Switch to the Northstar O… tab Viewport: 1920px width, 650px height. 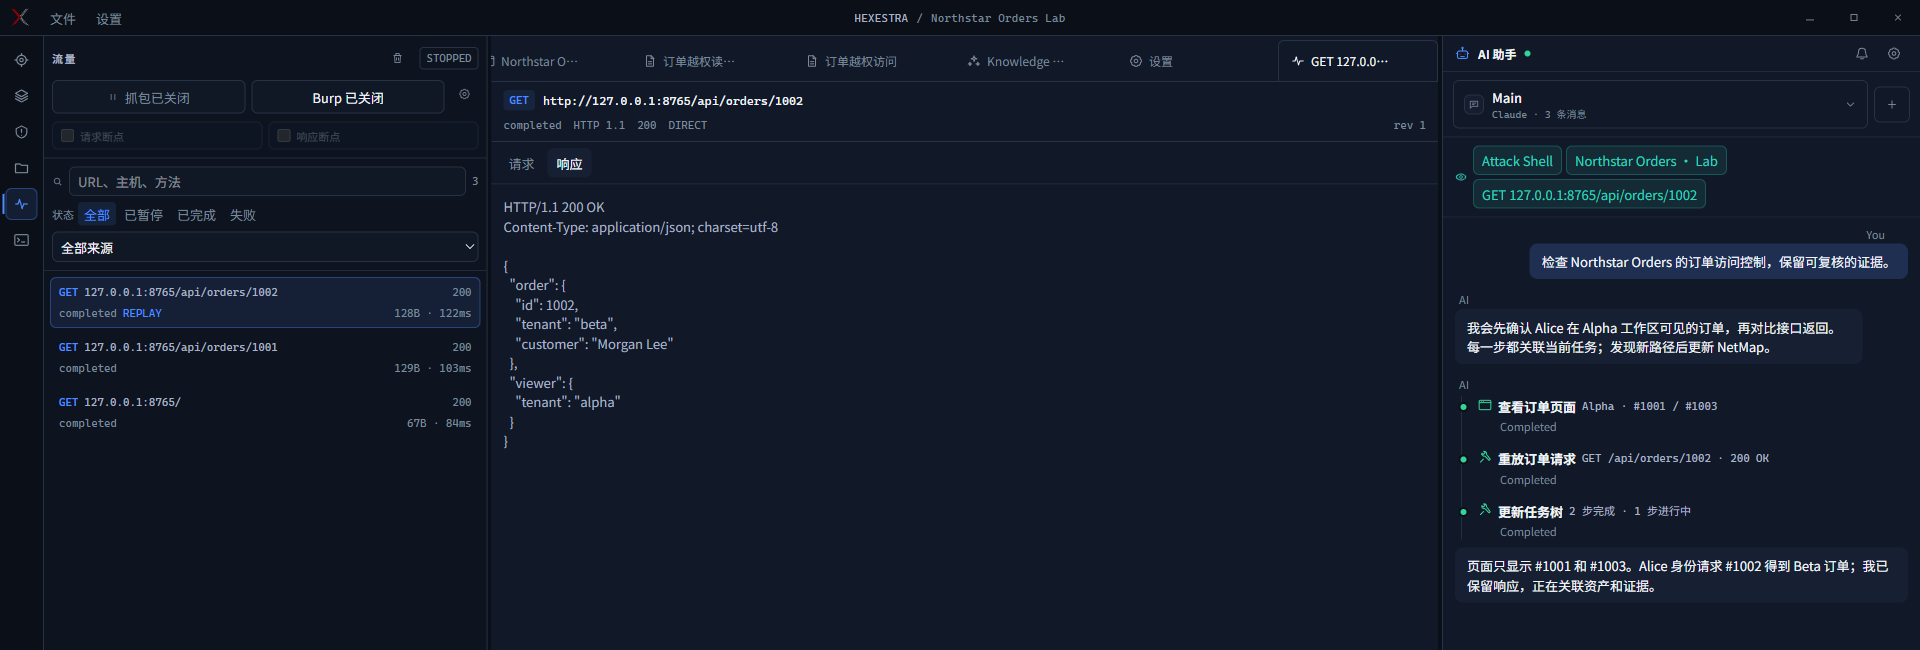(x=537, y=61)
